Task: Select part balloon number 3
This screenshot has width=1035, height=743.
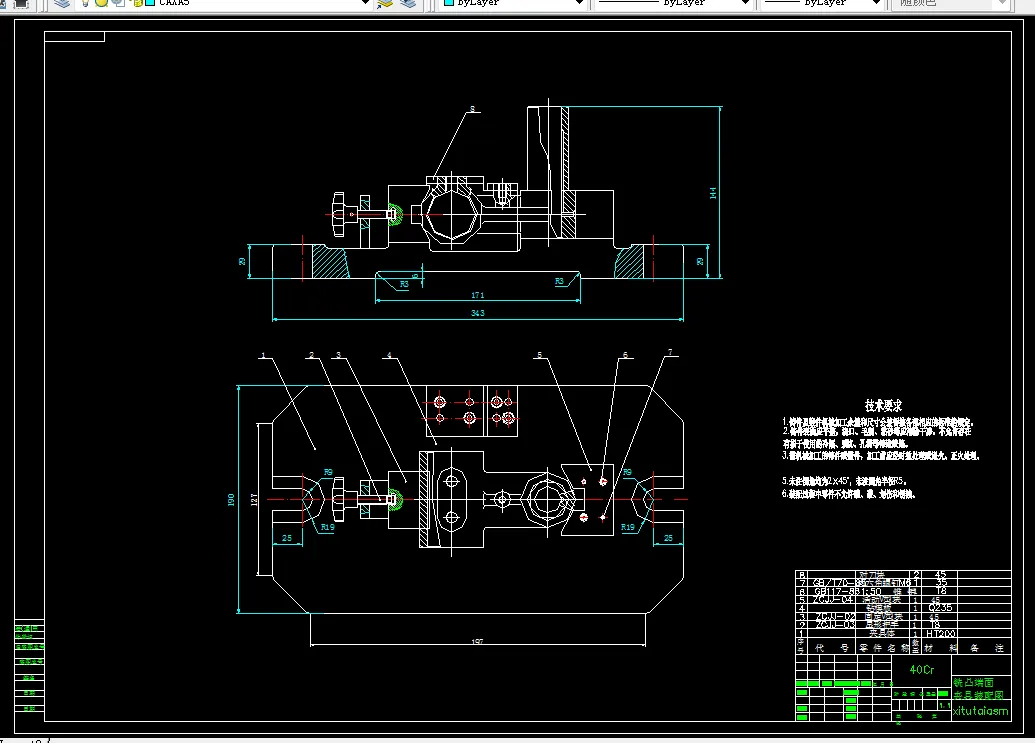Action: point(339,355)
